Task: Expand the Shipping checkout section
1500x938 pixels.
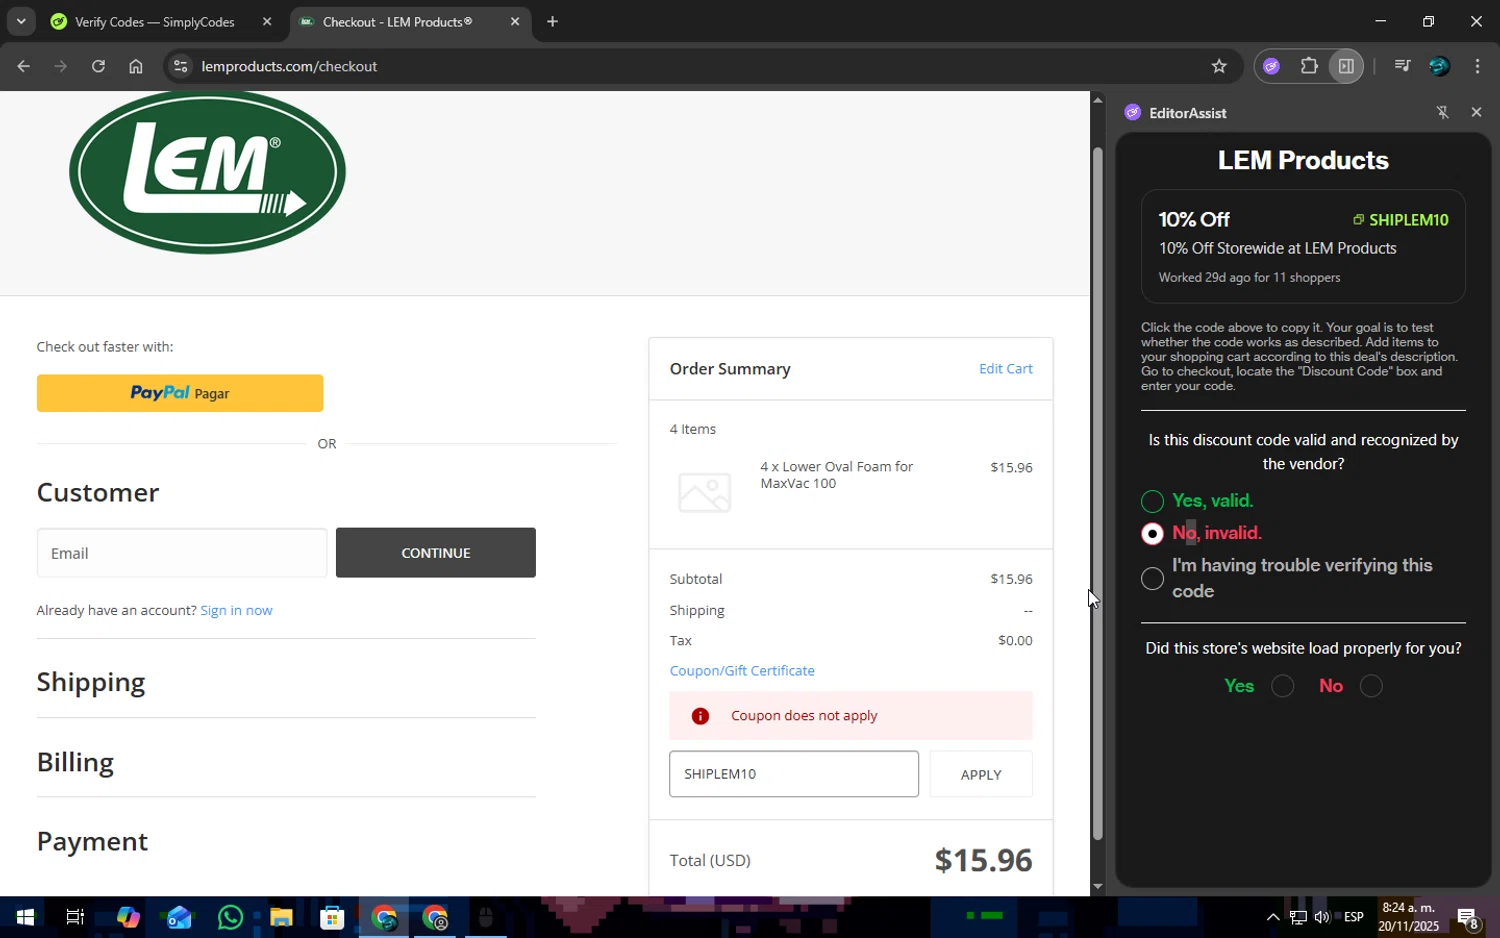Action: point(91,682)
